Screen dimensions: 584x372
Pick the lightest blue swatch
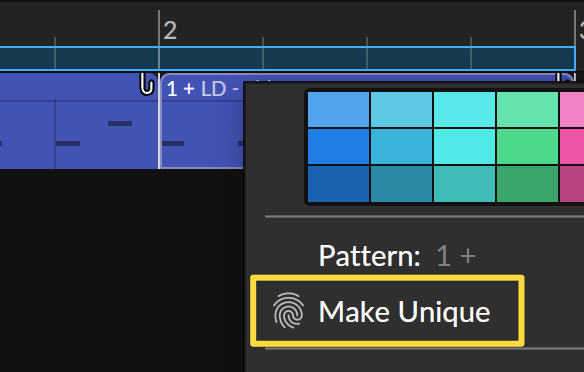[x=339, y=109]
